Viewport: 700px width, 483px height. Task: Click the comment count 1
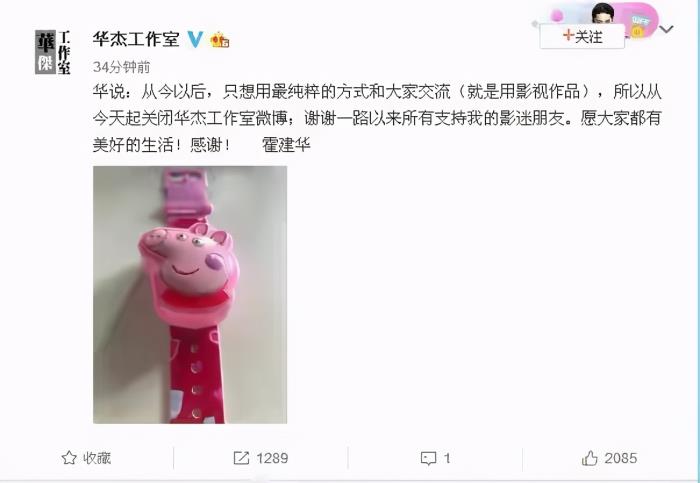447,458
